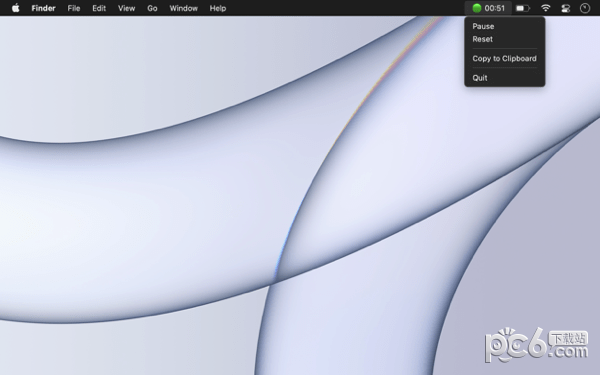Click the green timer status dot
The height and width of the screenshot is (375, 600).
click(476, 8)
